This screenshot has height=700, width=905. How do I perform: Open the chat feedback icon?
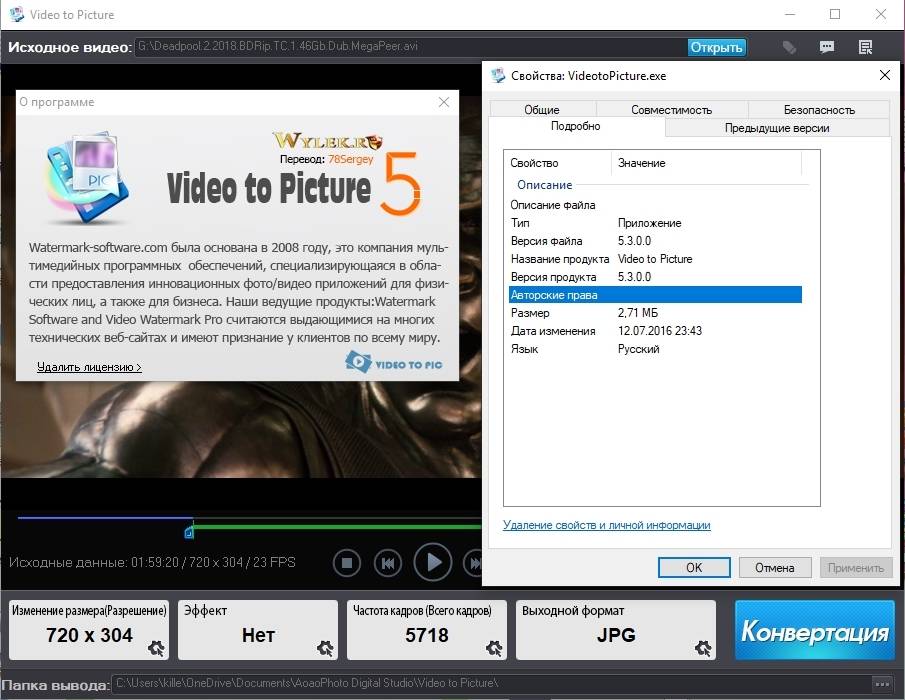827,47
